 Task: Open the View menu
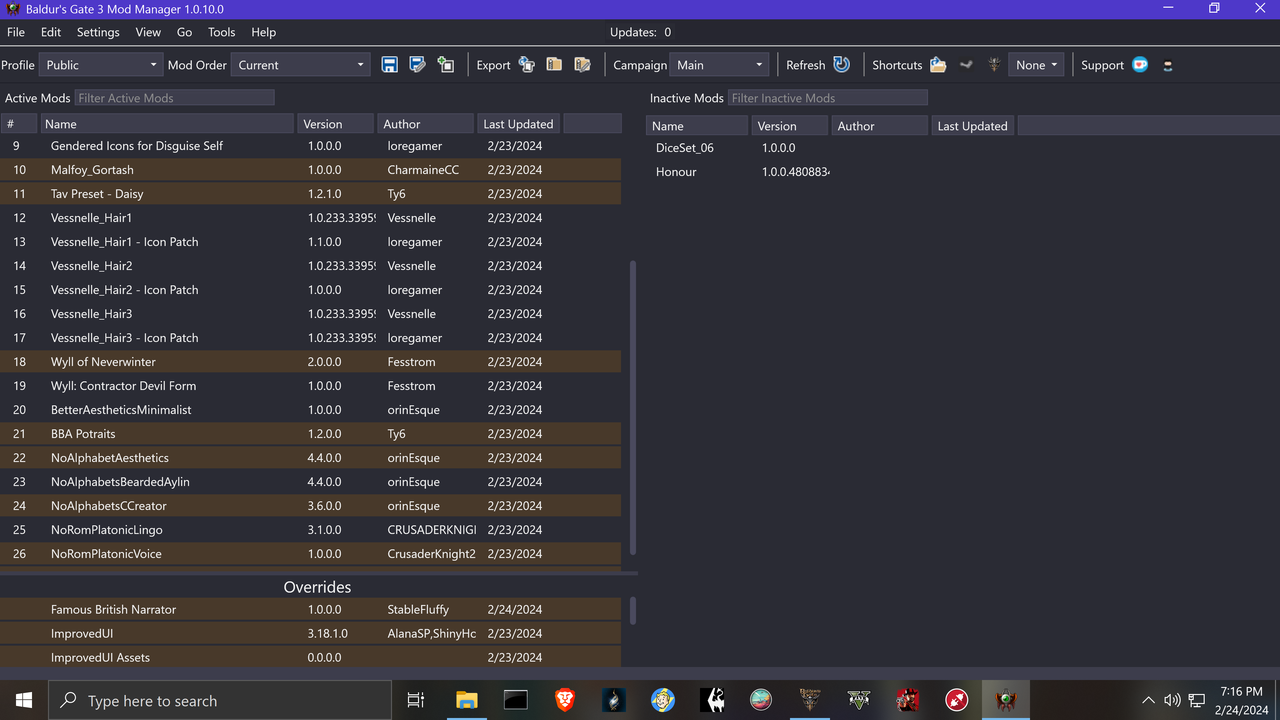(x=148, y=32)
